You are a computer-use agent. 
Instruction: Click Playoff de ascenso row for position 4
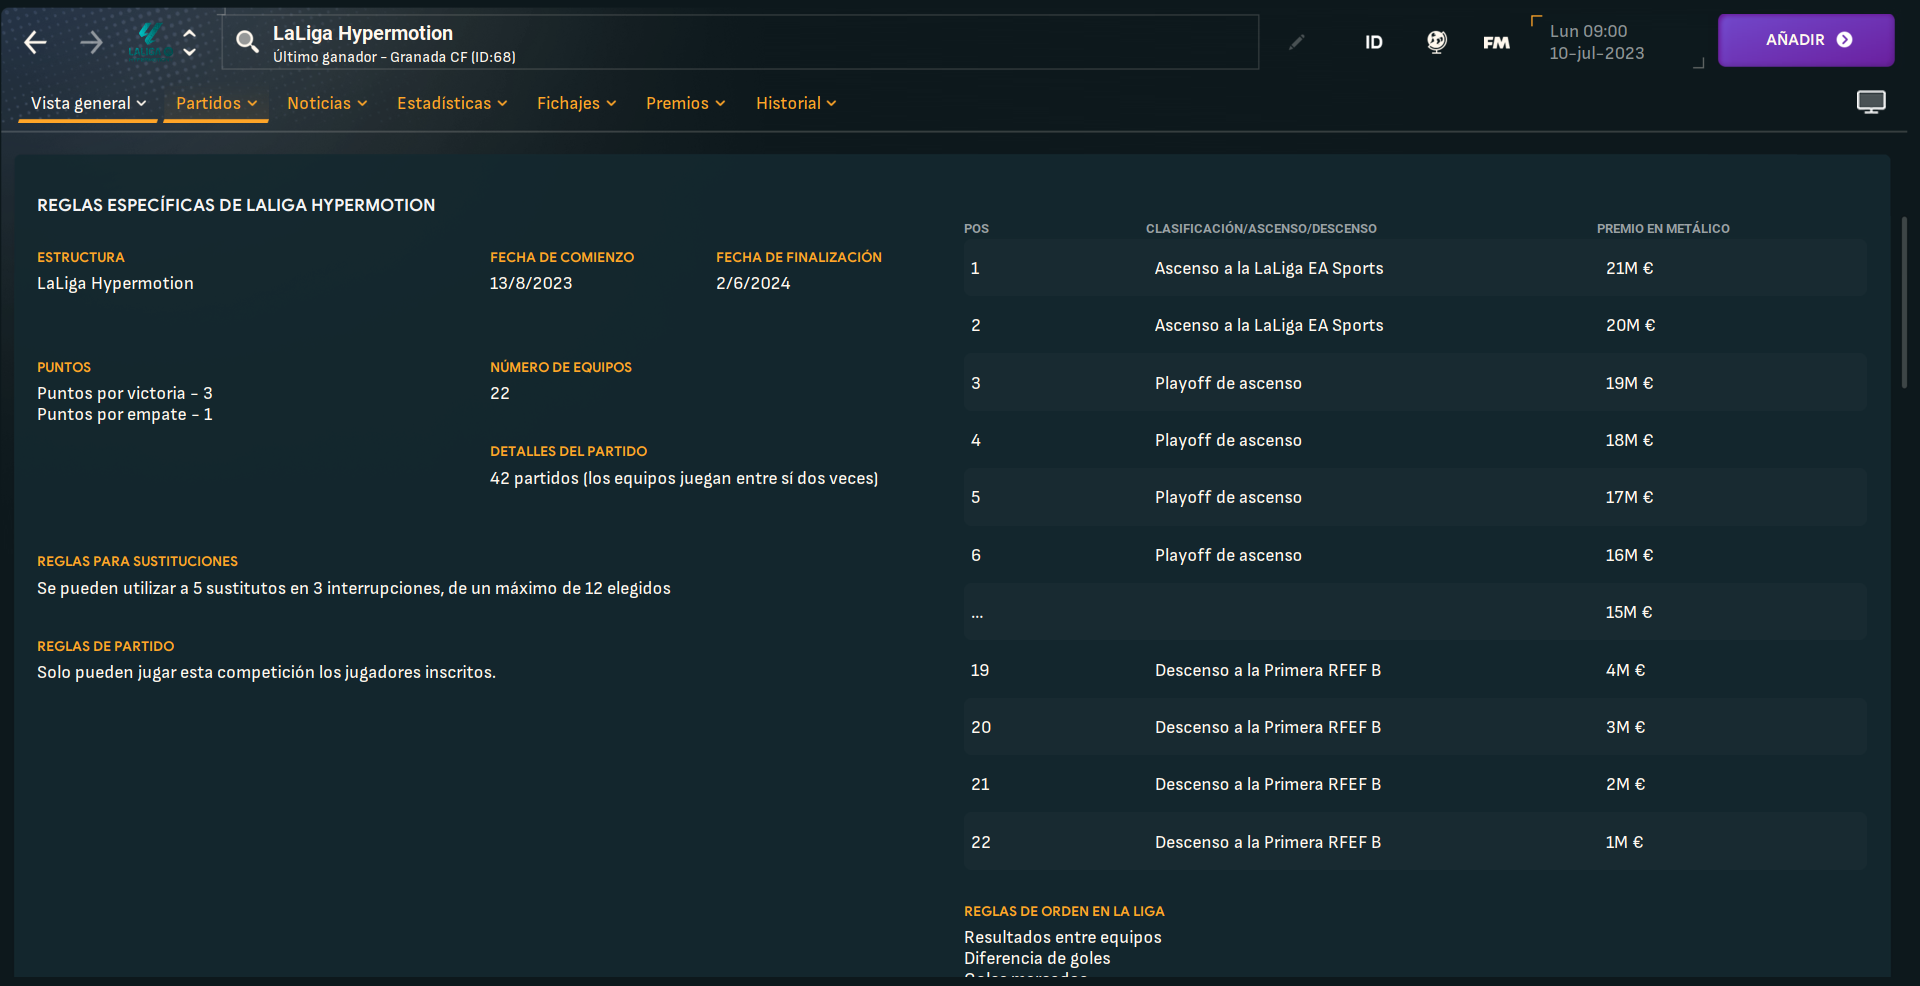pos(1414,440)
